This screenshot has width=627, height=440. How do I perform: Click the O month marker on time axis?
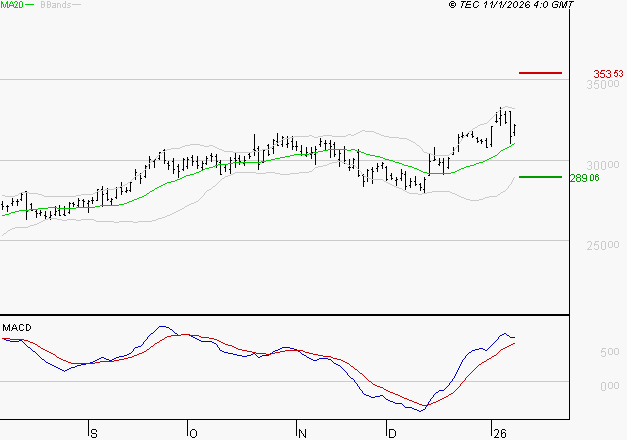tap(192, 433)
